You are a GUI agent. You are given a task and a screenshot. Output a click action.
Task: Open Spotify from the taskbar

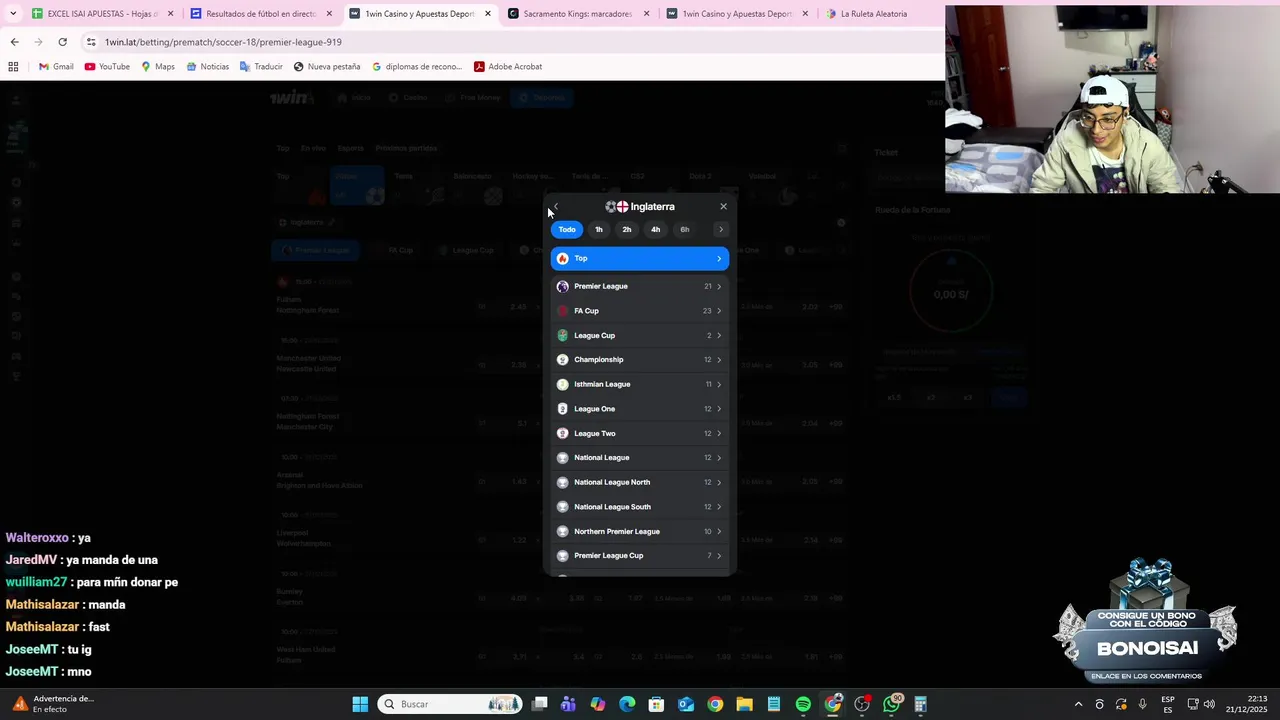coord(803,704)
